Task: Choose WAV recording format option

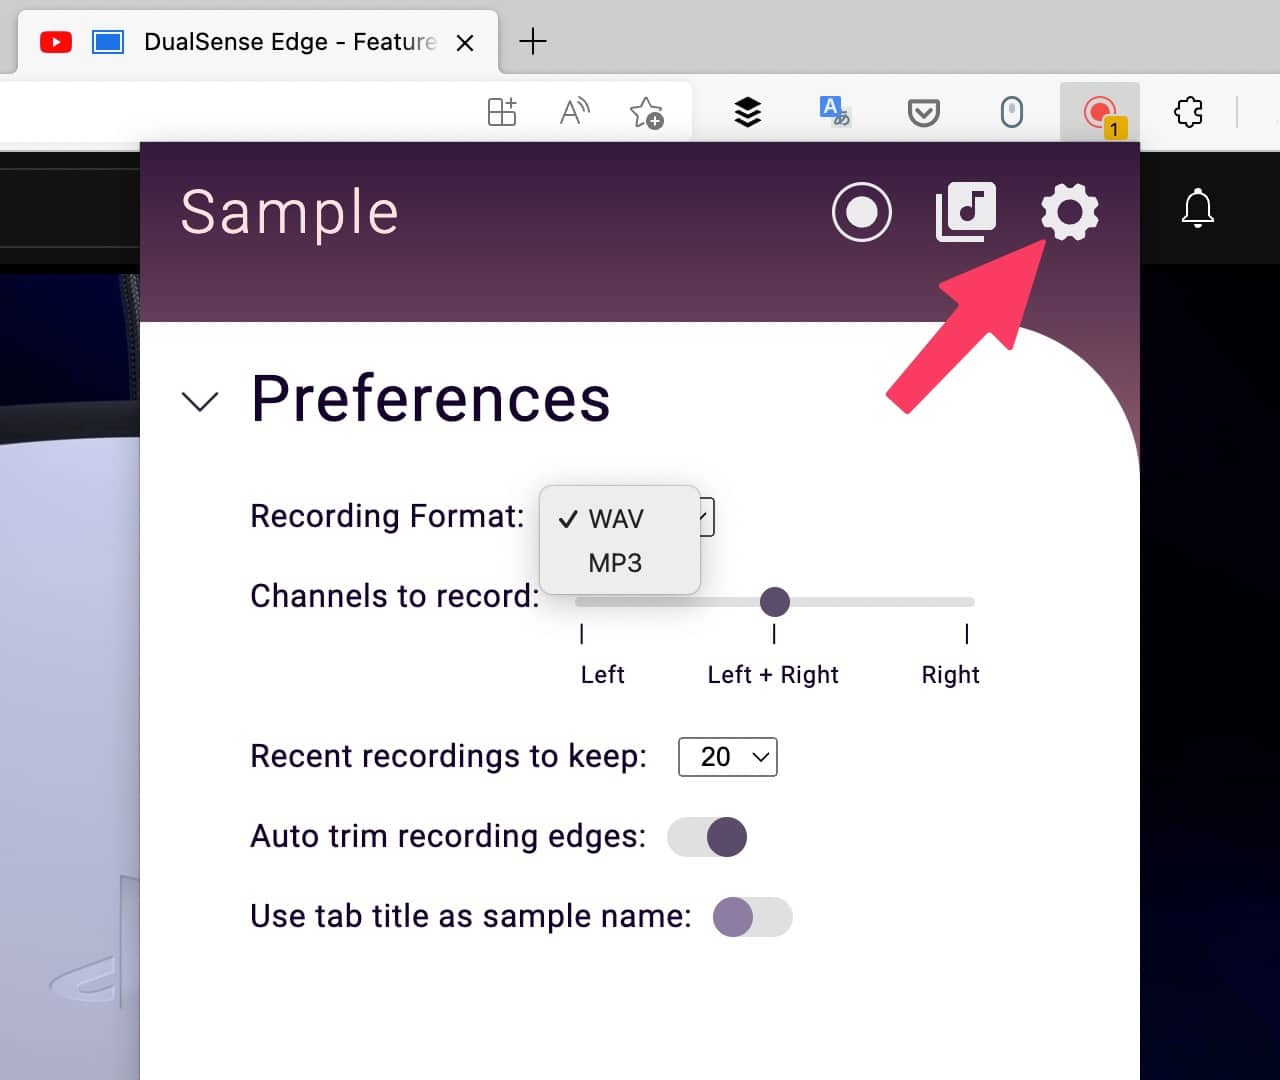Action: pos(619,519)
